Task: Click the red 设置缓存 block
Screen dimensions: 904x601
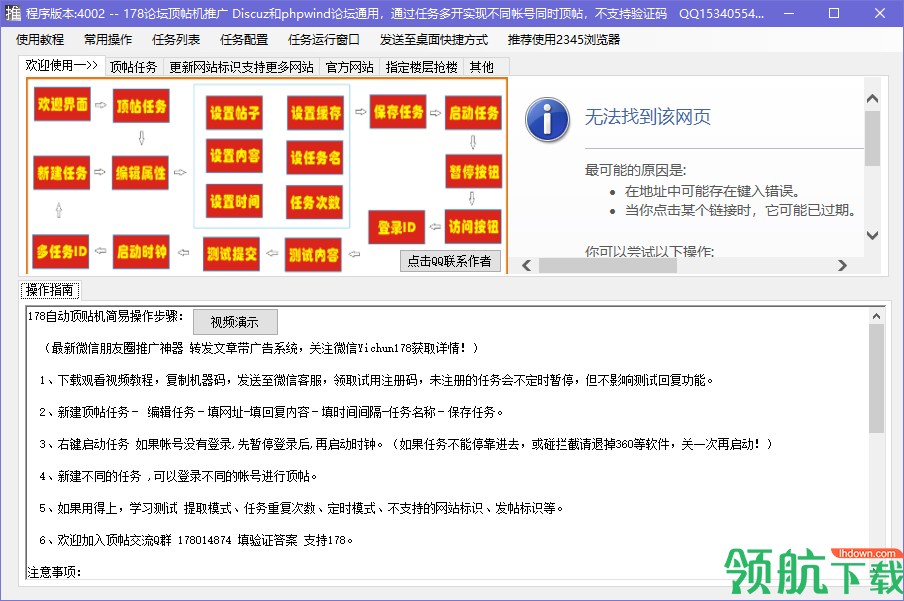Action: (315, 113)
